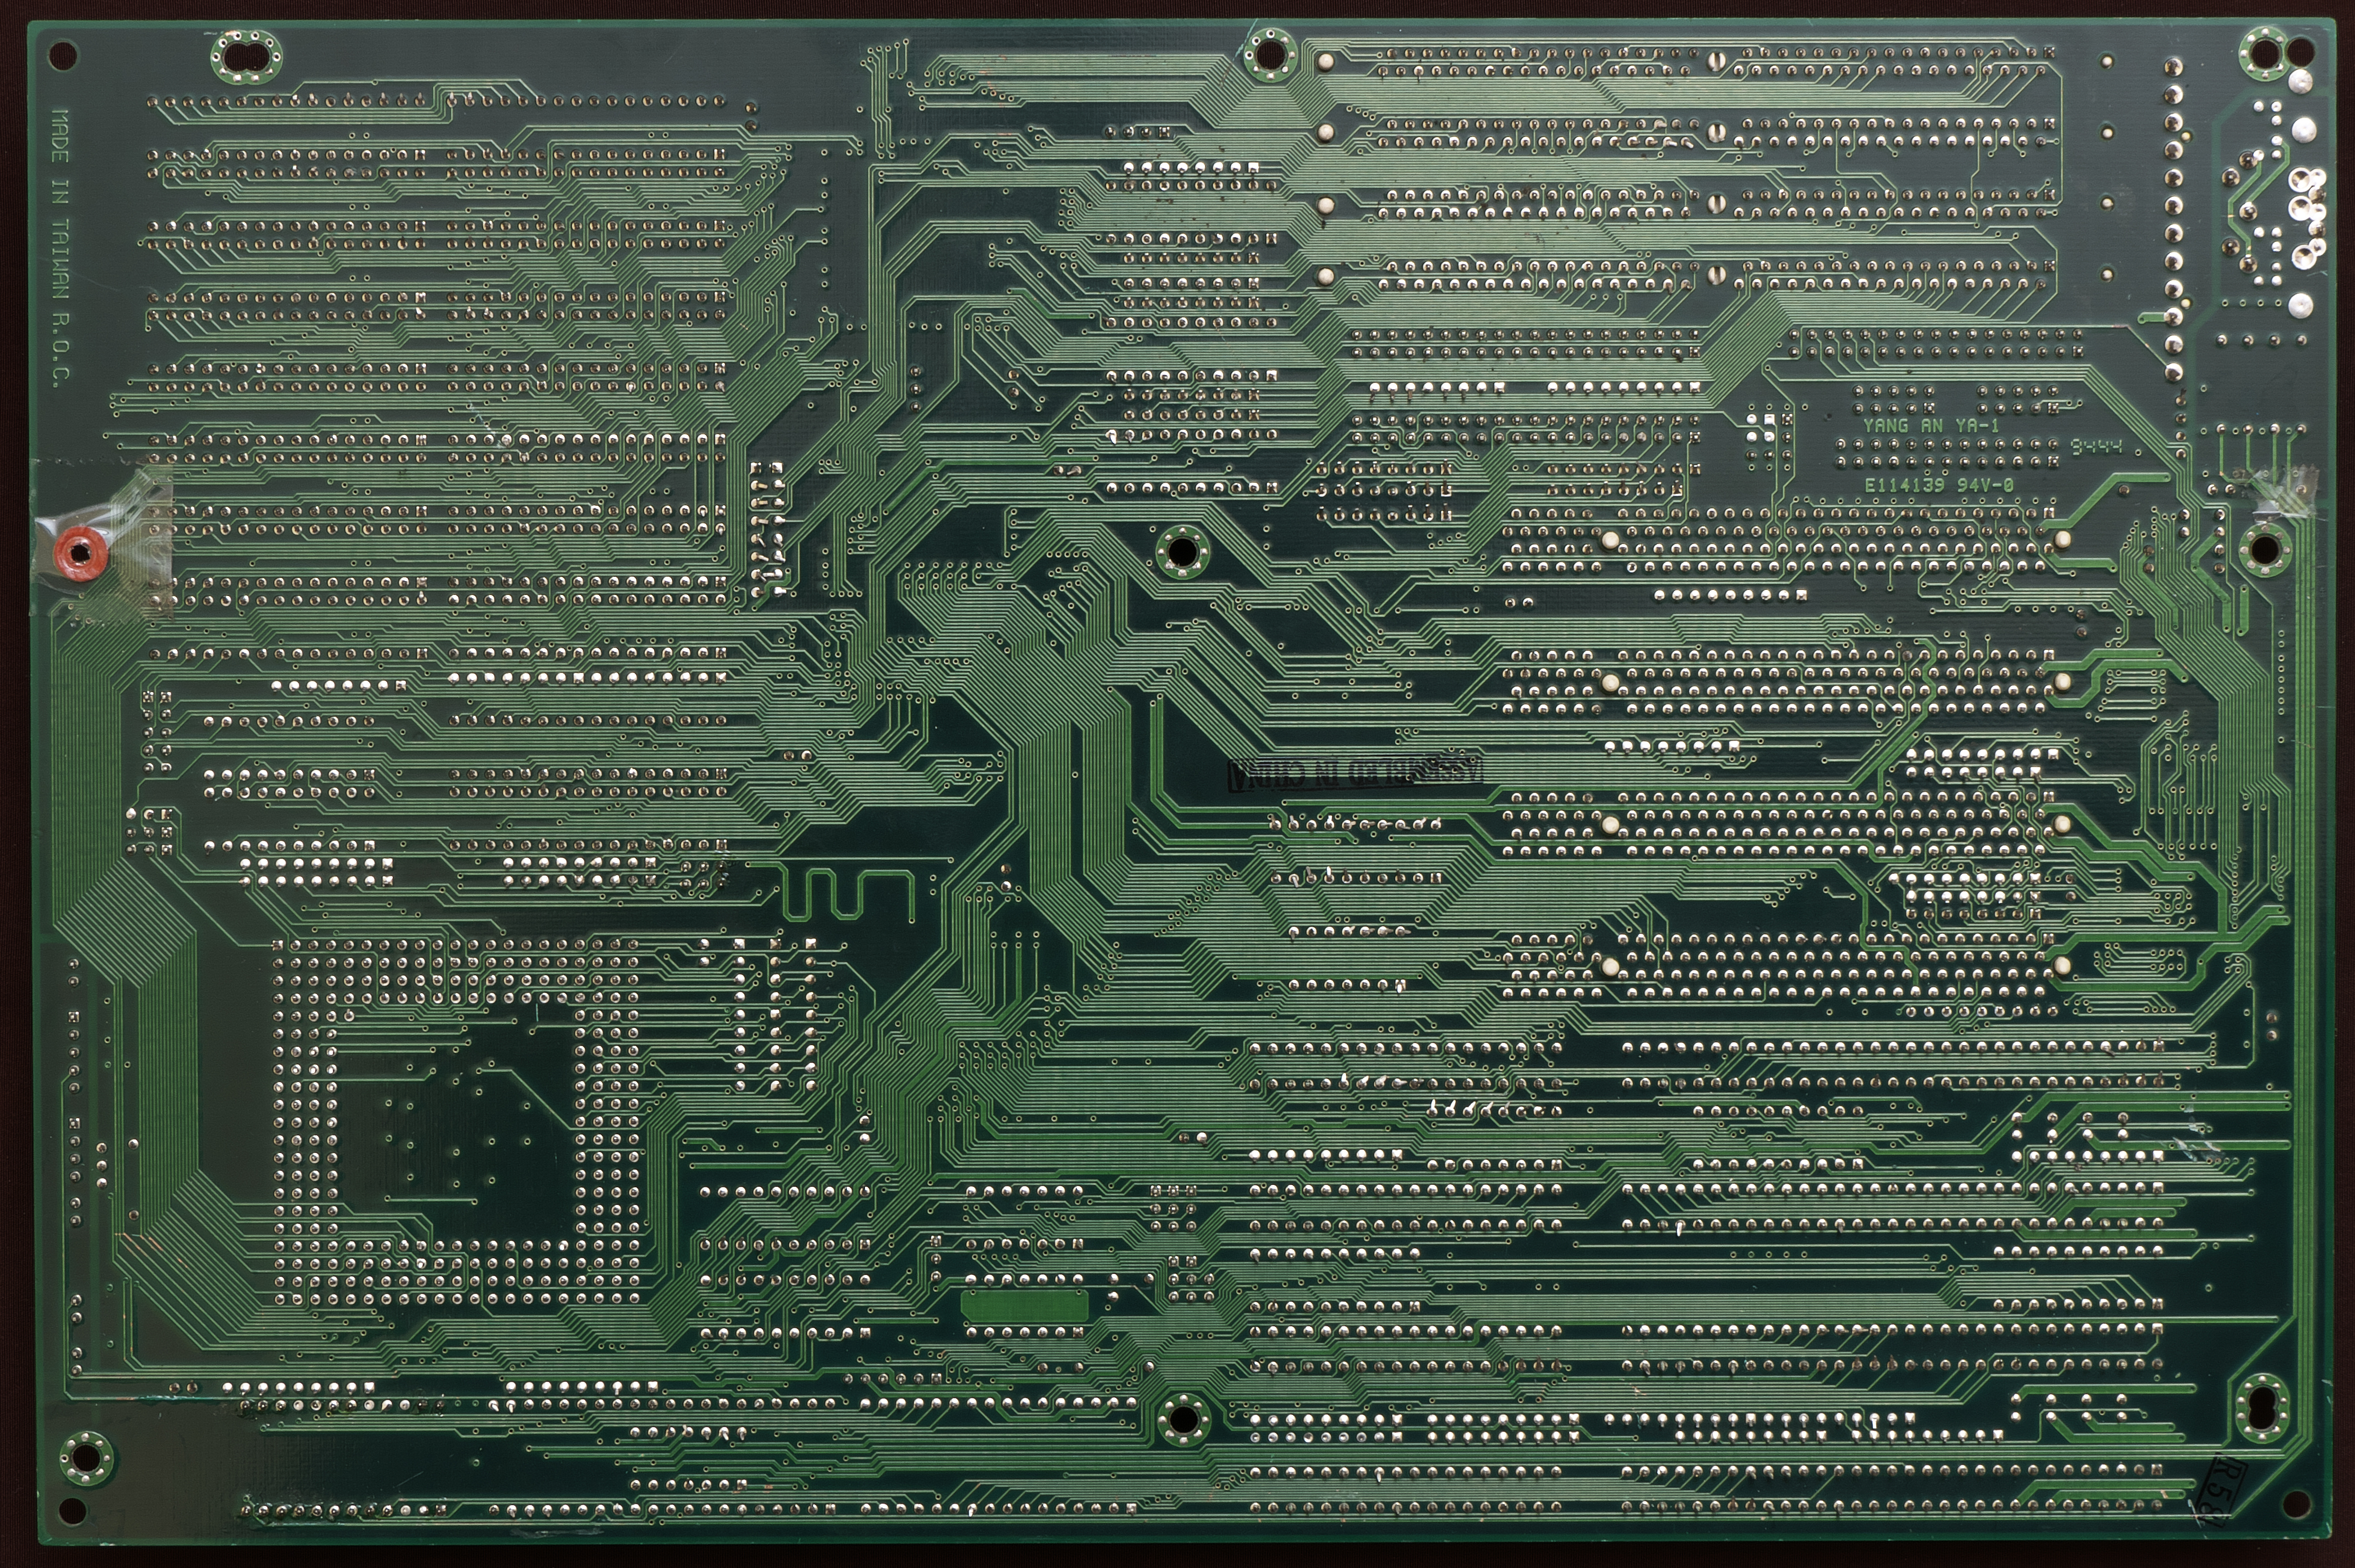Click the bottom-right ringed mounting hole
The width and height of the screenshot is (2355, 1568).
click(x=2262, y=1408)
